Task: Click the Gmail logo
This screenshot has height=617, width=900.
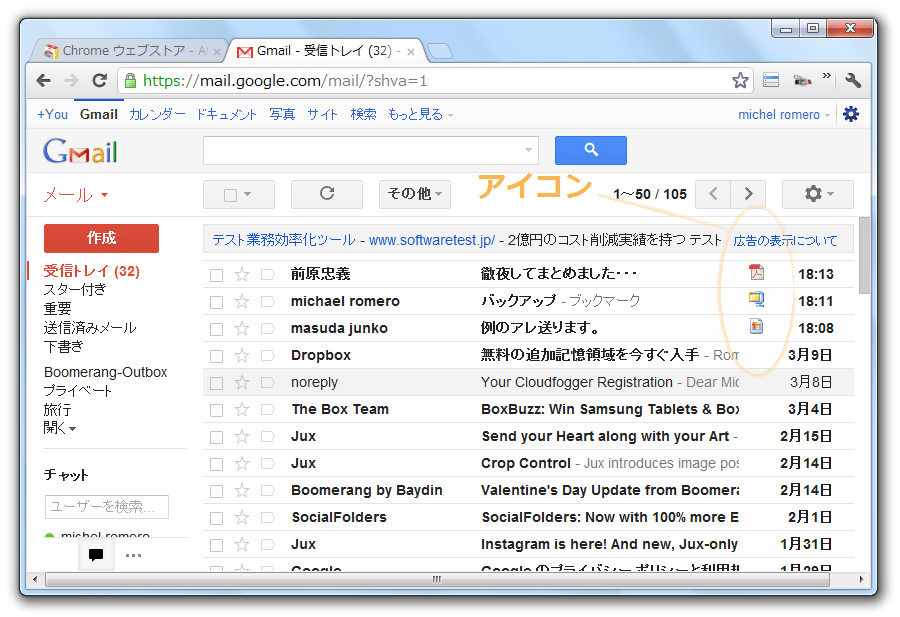Action: point(80,152)
